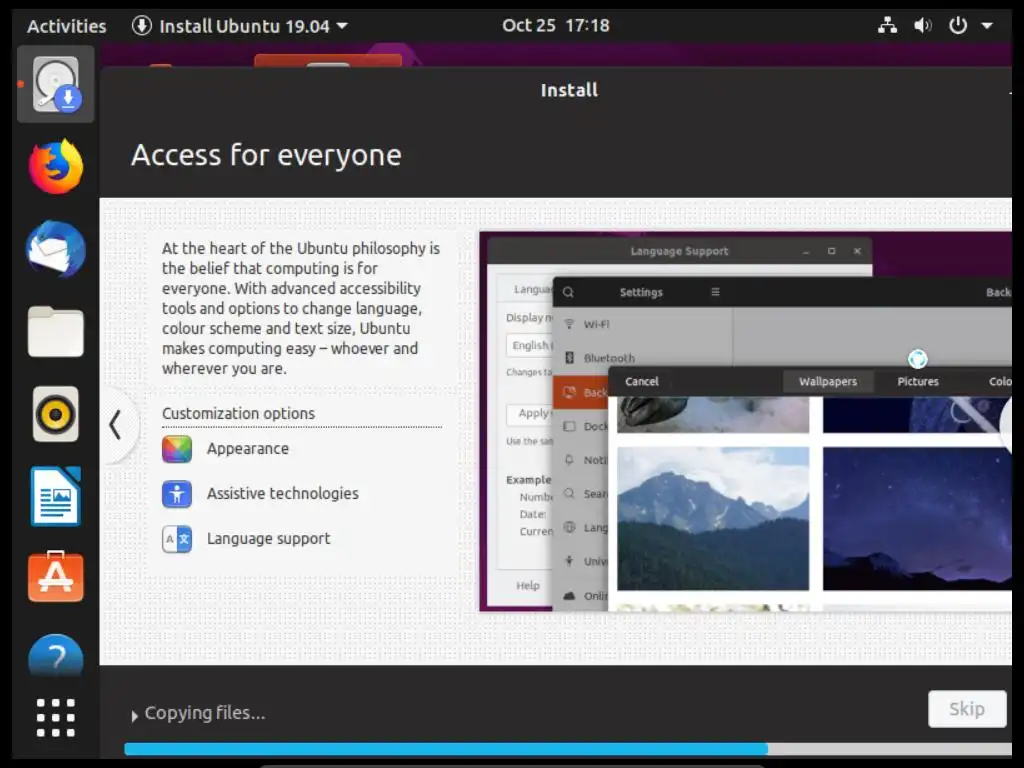The image size is (1024, 768).
Task: Open the system menu arrow
Action: (987, 26)
